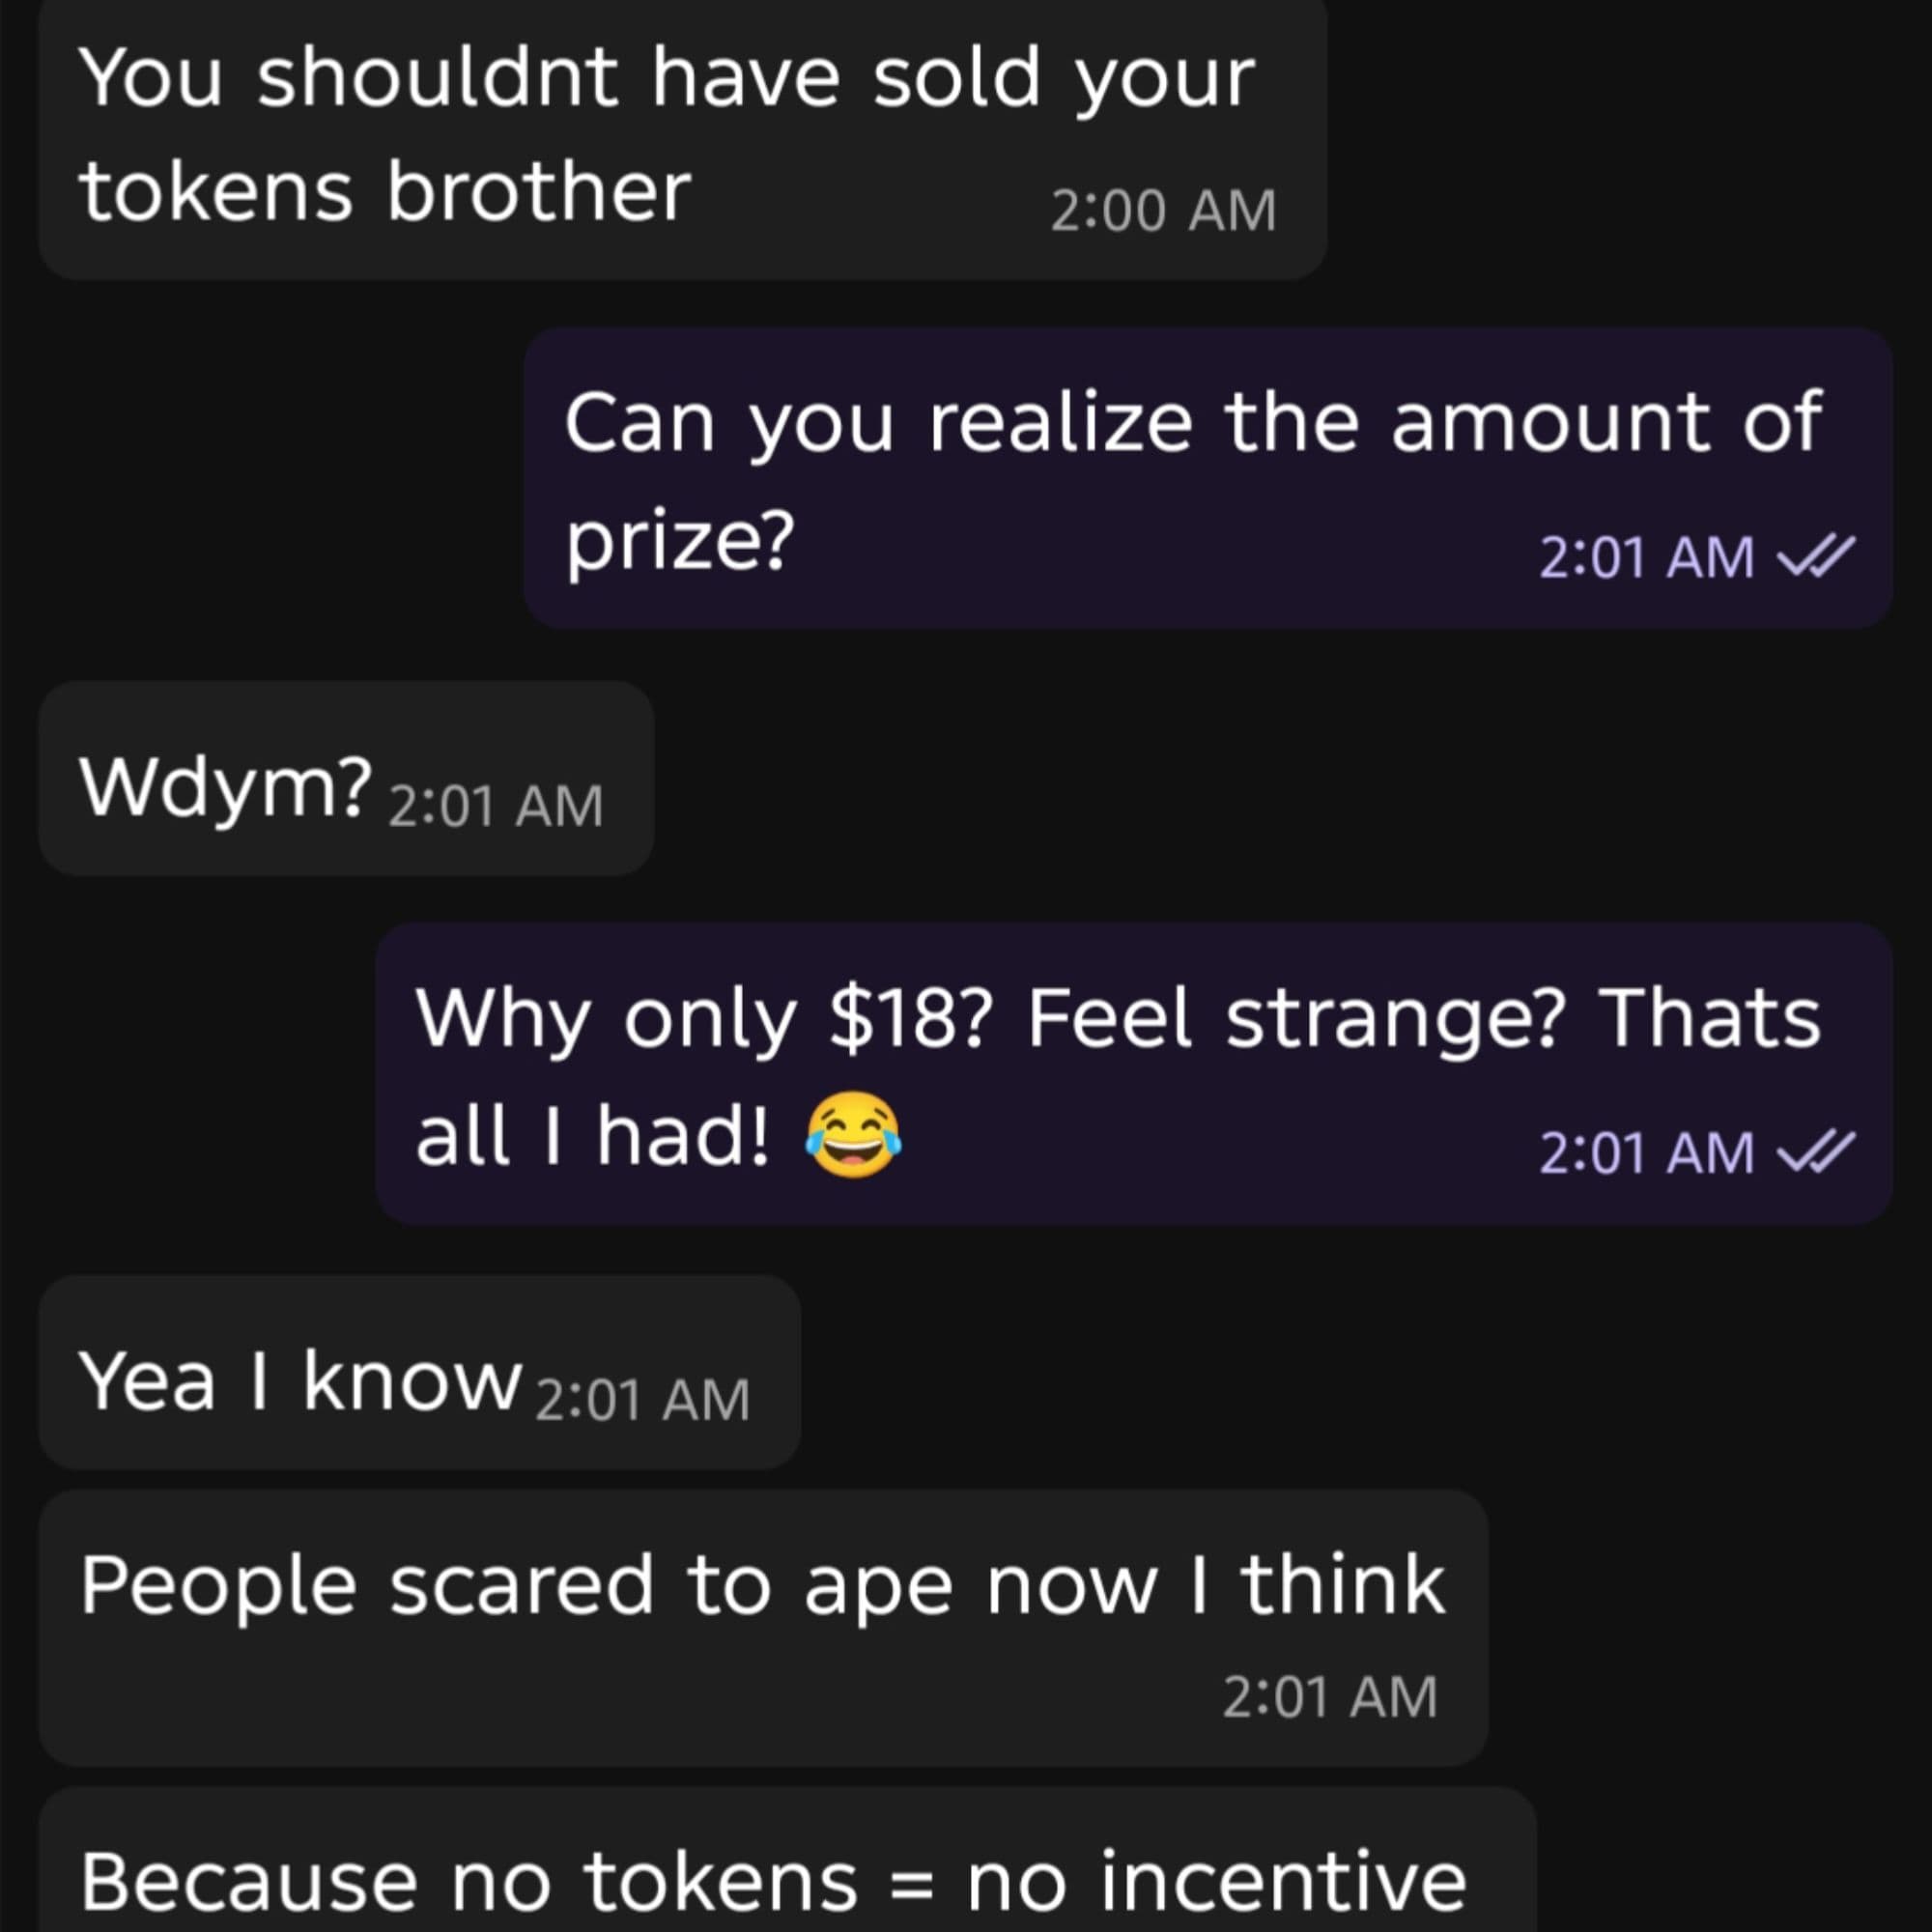Viewport: 1932px width, 1932px height.
Task: Tap the "Because no tokens = no incentive" message
Action: [772, 1881]
